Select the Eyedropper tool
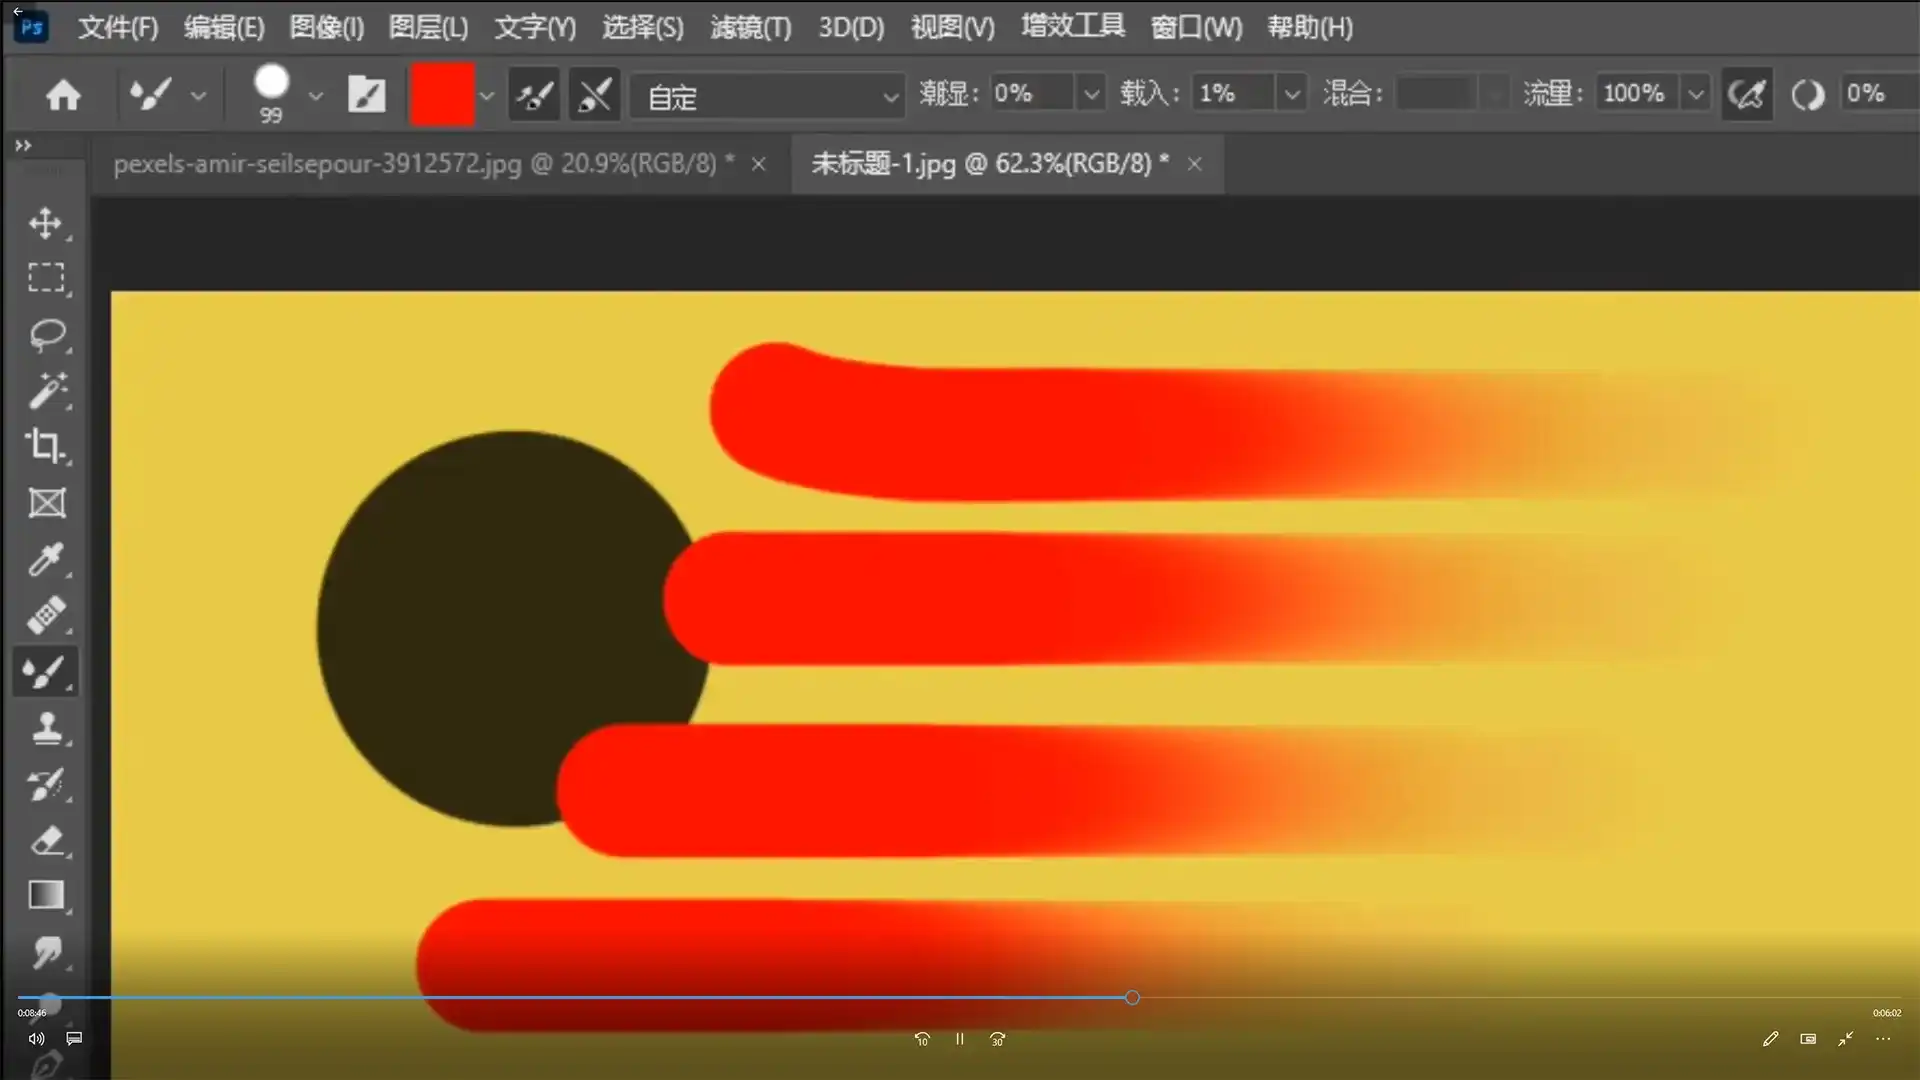Screen dimensions: 1920x1080 [48, 559]
